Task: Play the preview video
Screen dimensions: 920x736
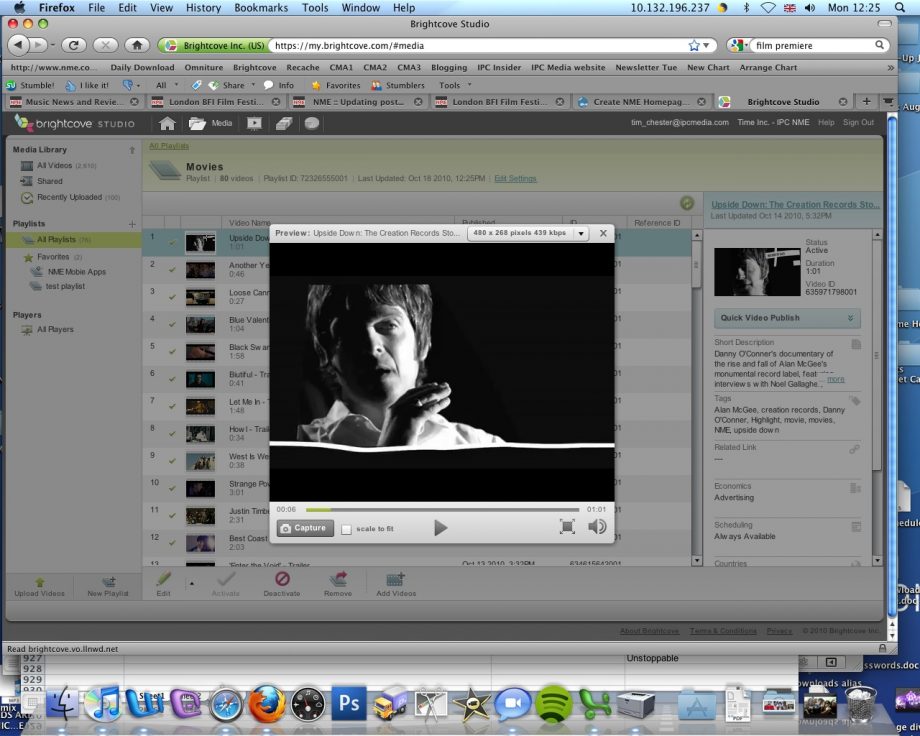Action: point(441,528)
